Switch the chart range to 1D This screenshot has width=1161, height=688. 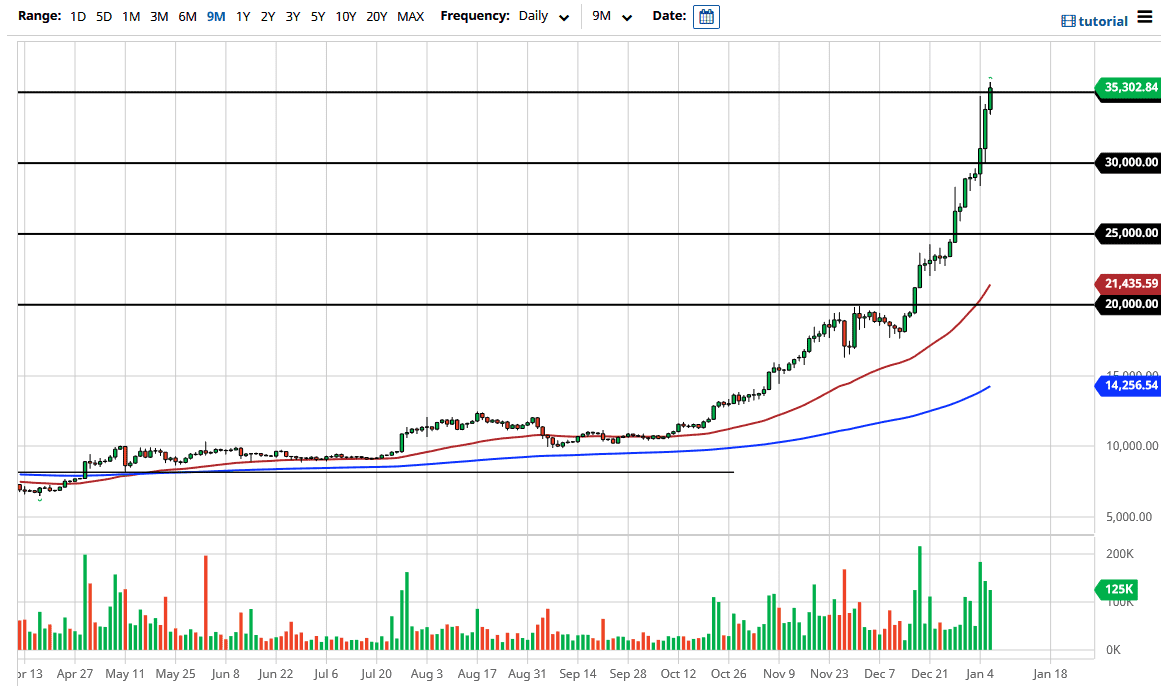click(x=77, y=17)
